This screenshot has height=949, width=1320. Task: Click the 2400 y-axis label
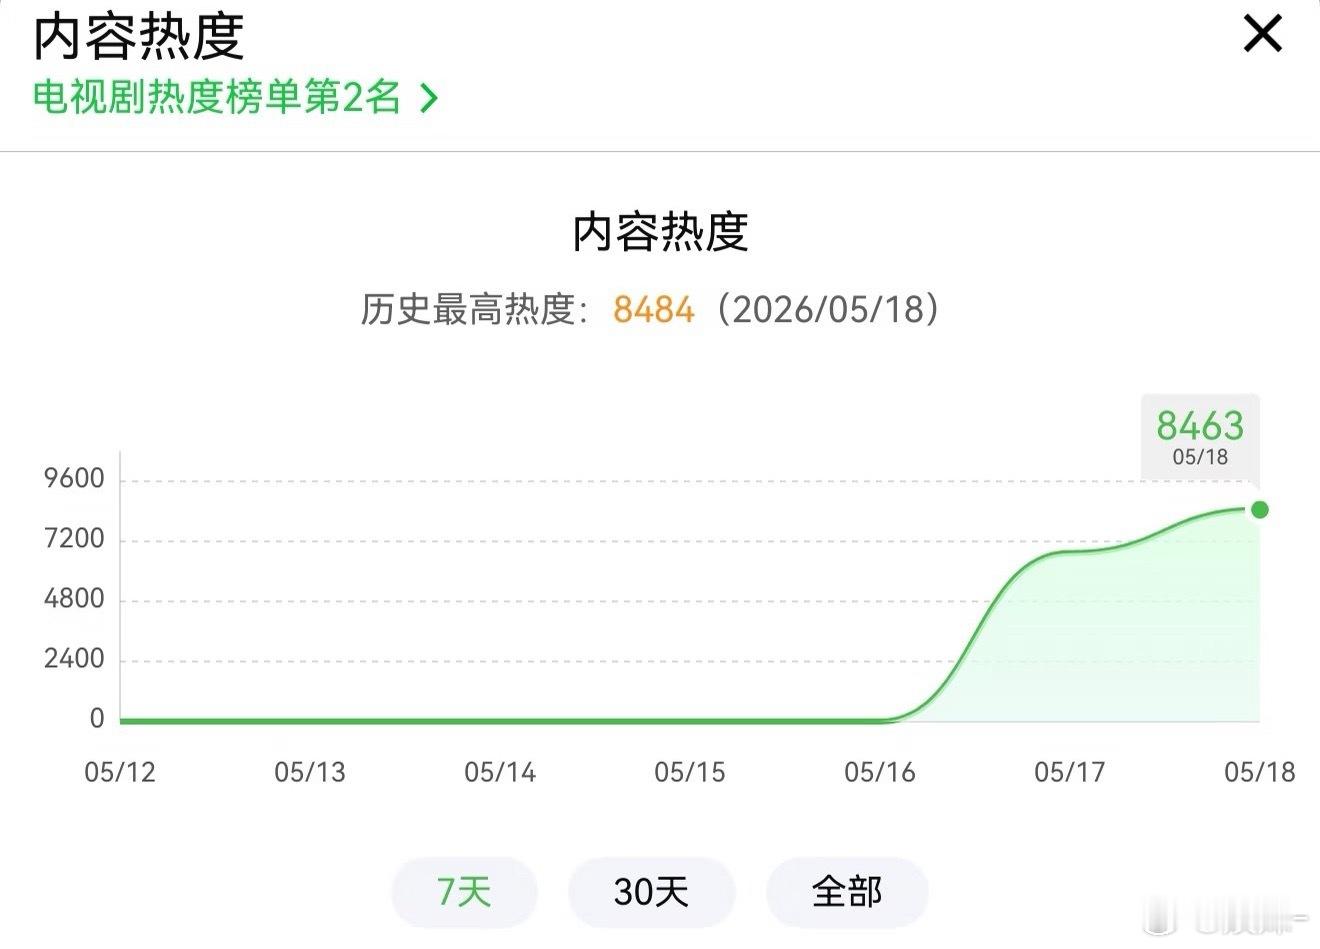pyautogui.click(x=74, y=659)
